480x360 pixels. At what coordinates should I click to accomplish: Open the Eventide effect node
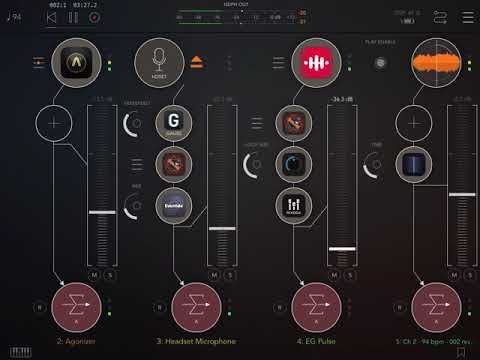(174, 205)
